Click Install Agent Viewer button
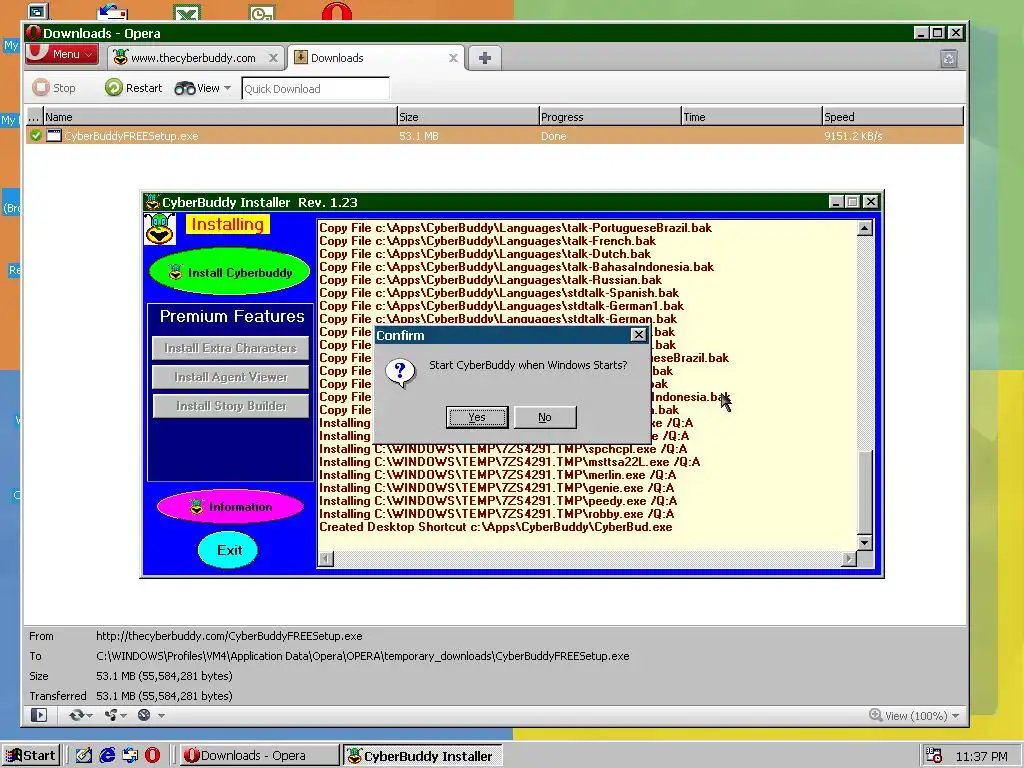The image size is (1024, 768). 231,377
